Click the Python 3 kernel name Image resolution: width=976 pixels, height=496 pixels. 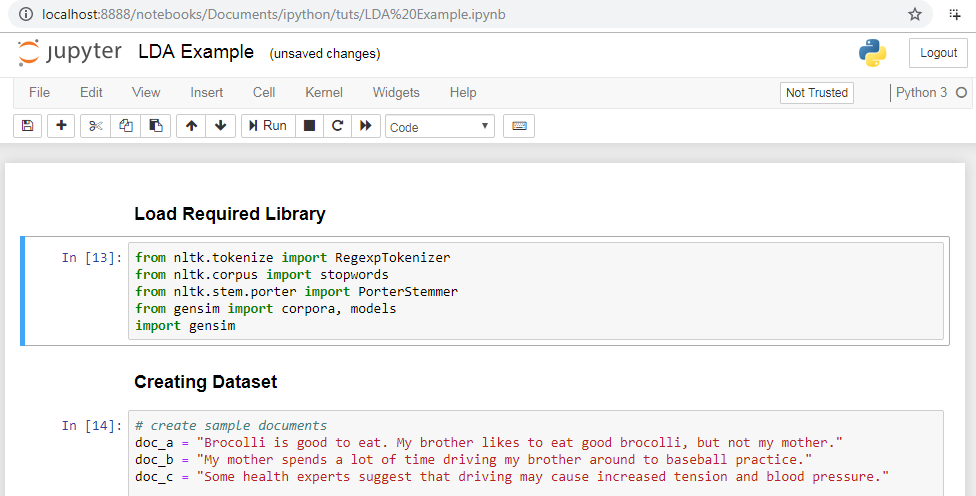click(x=921, y=92)
